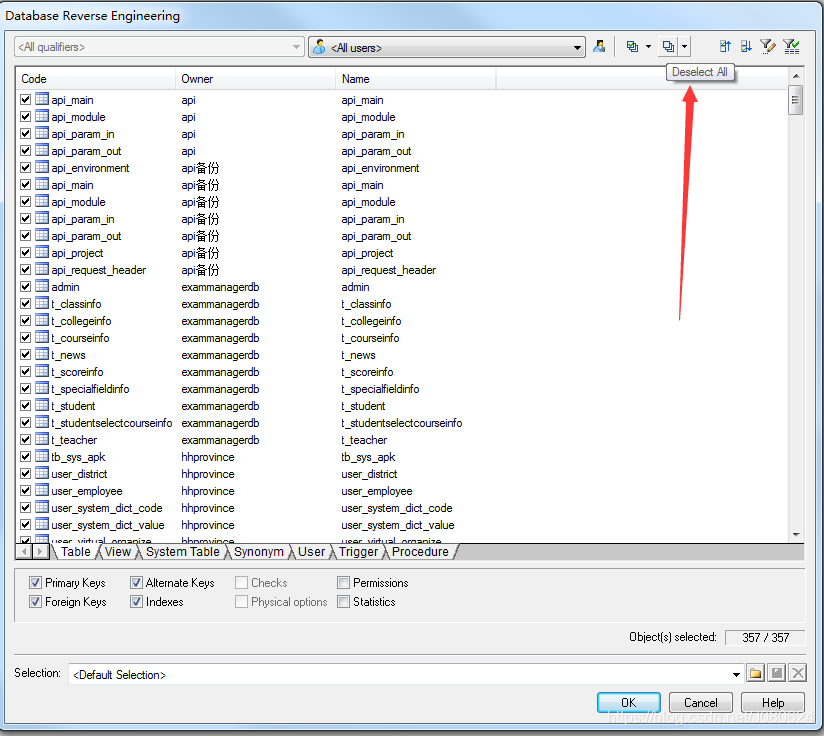Switch to the Table tab
This screenshot has width=824, height=736.
point(76,552)
